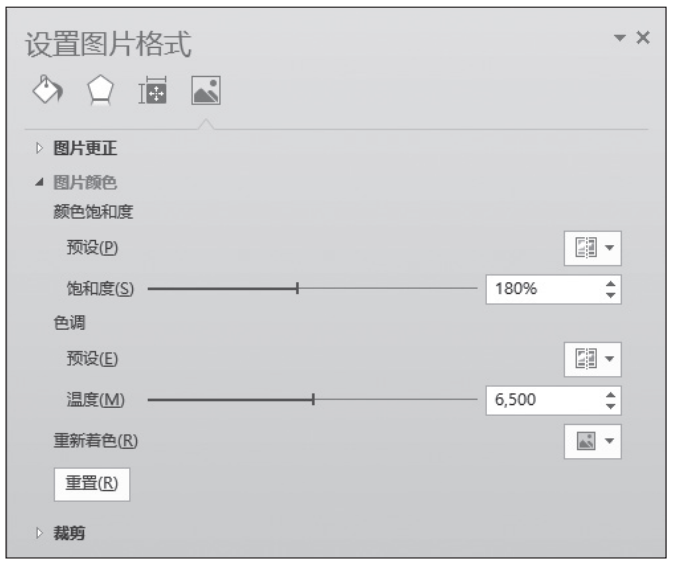Image resolution: width=679 pixels, height=568 pixels.
Task: Click the 重置(R) reset button
Action: click(92, 484)
